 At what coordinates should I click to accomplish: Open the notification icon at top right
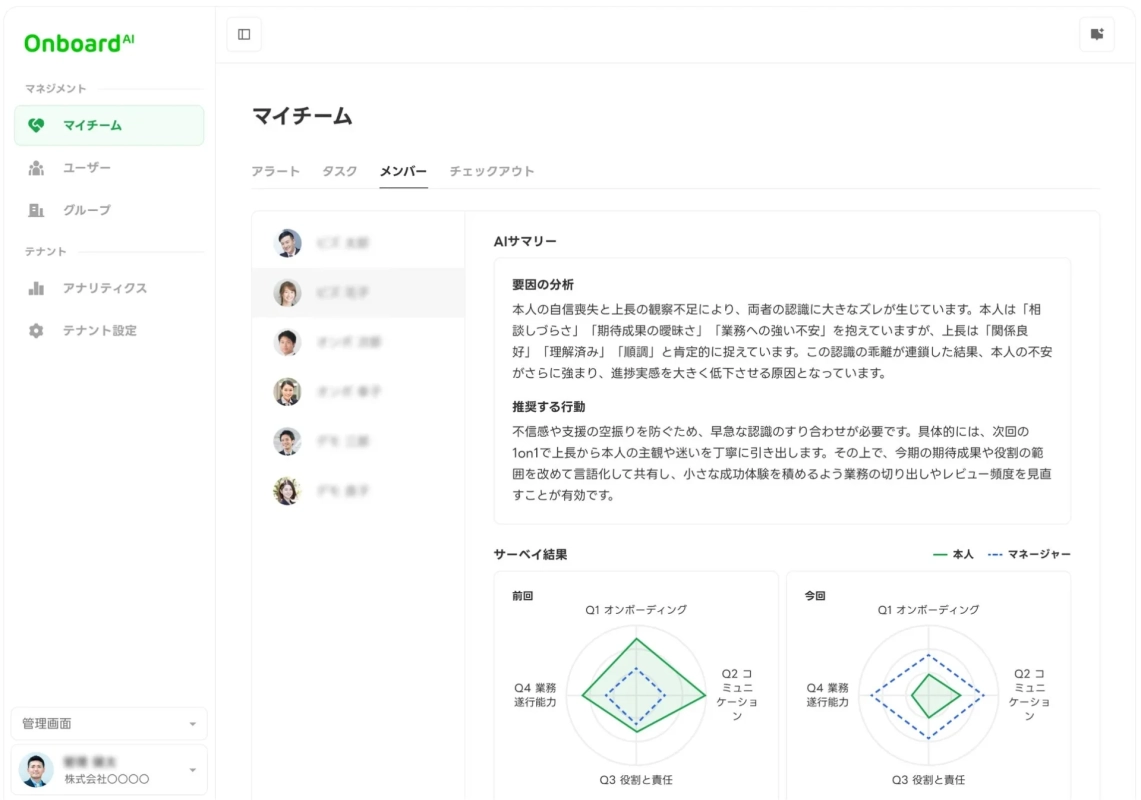1097,34
